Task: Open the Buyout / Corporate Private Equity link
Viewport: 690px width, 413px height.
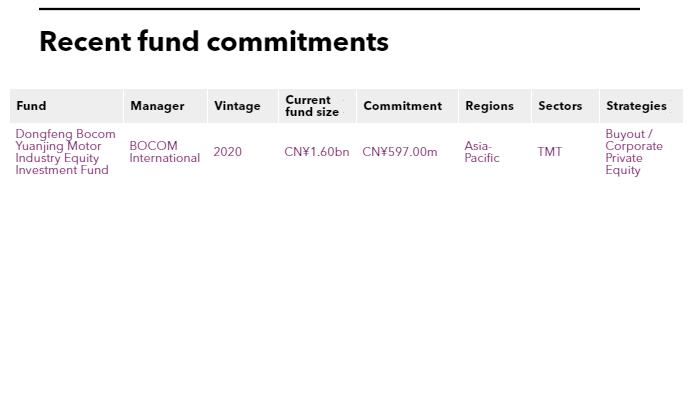Action: click(633, 152)
